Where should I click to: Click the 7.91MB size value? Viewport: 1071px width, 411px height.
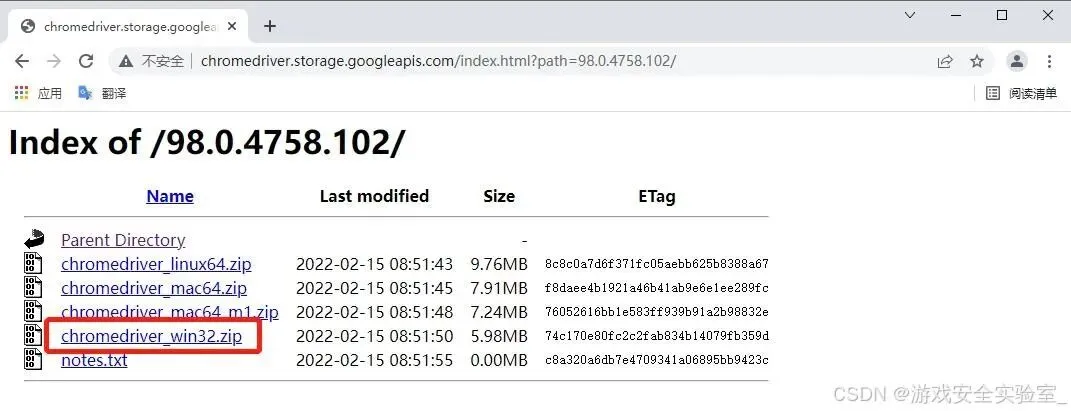499,288
